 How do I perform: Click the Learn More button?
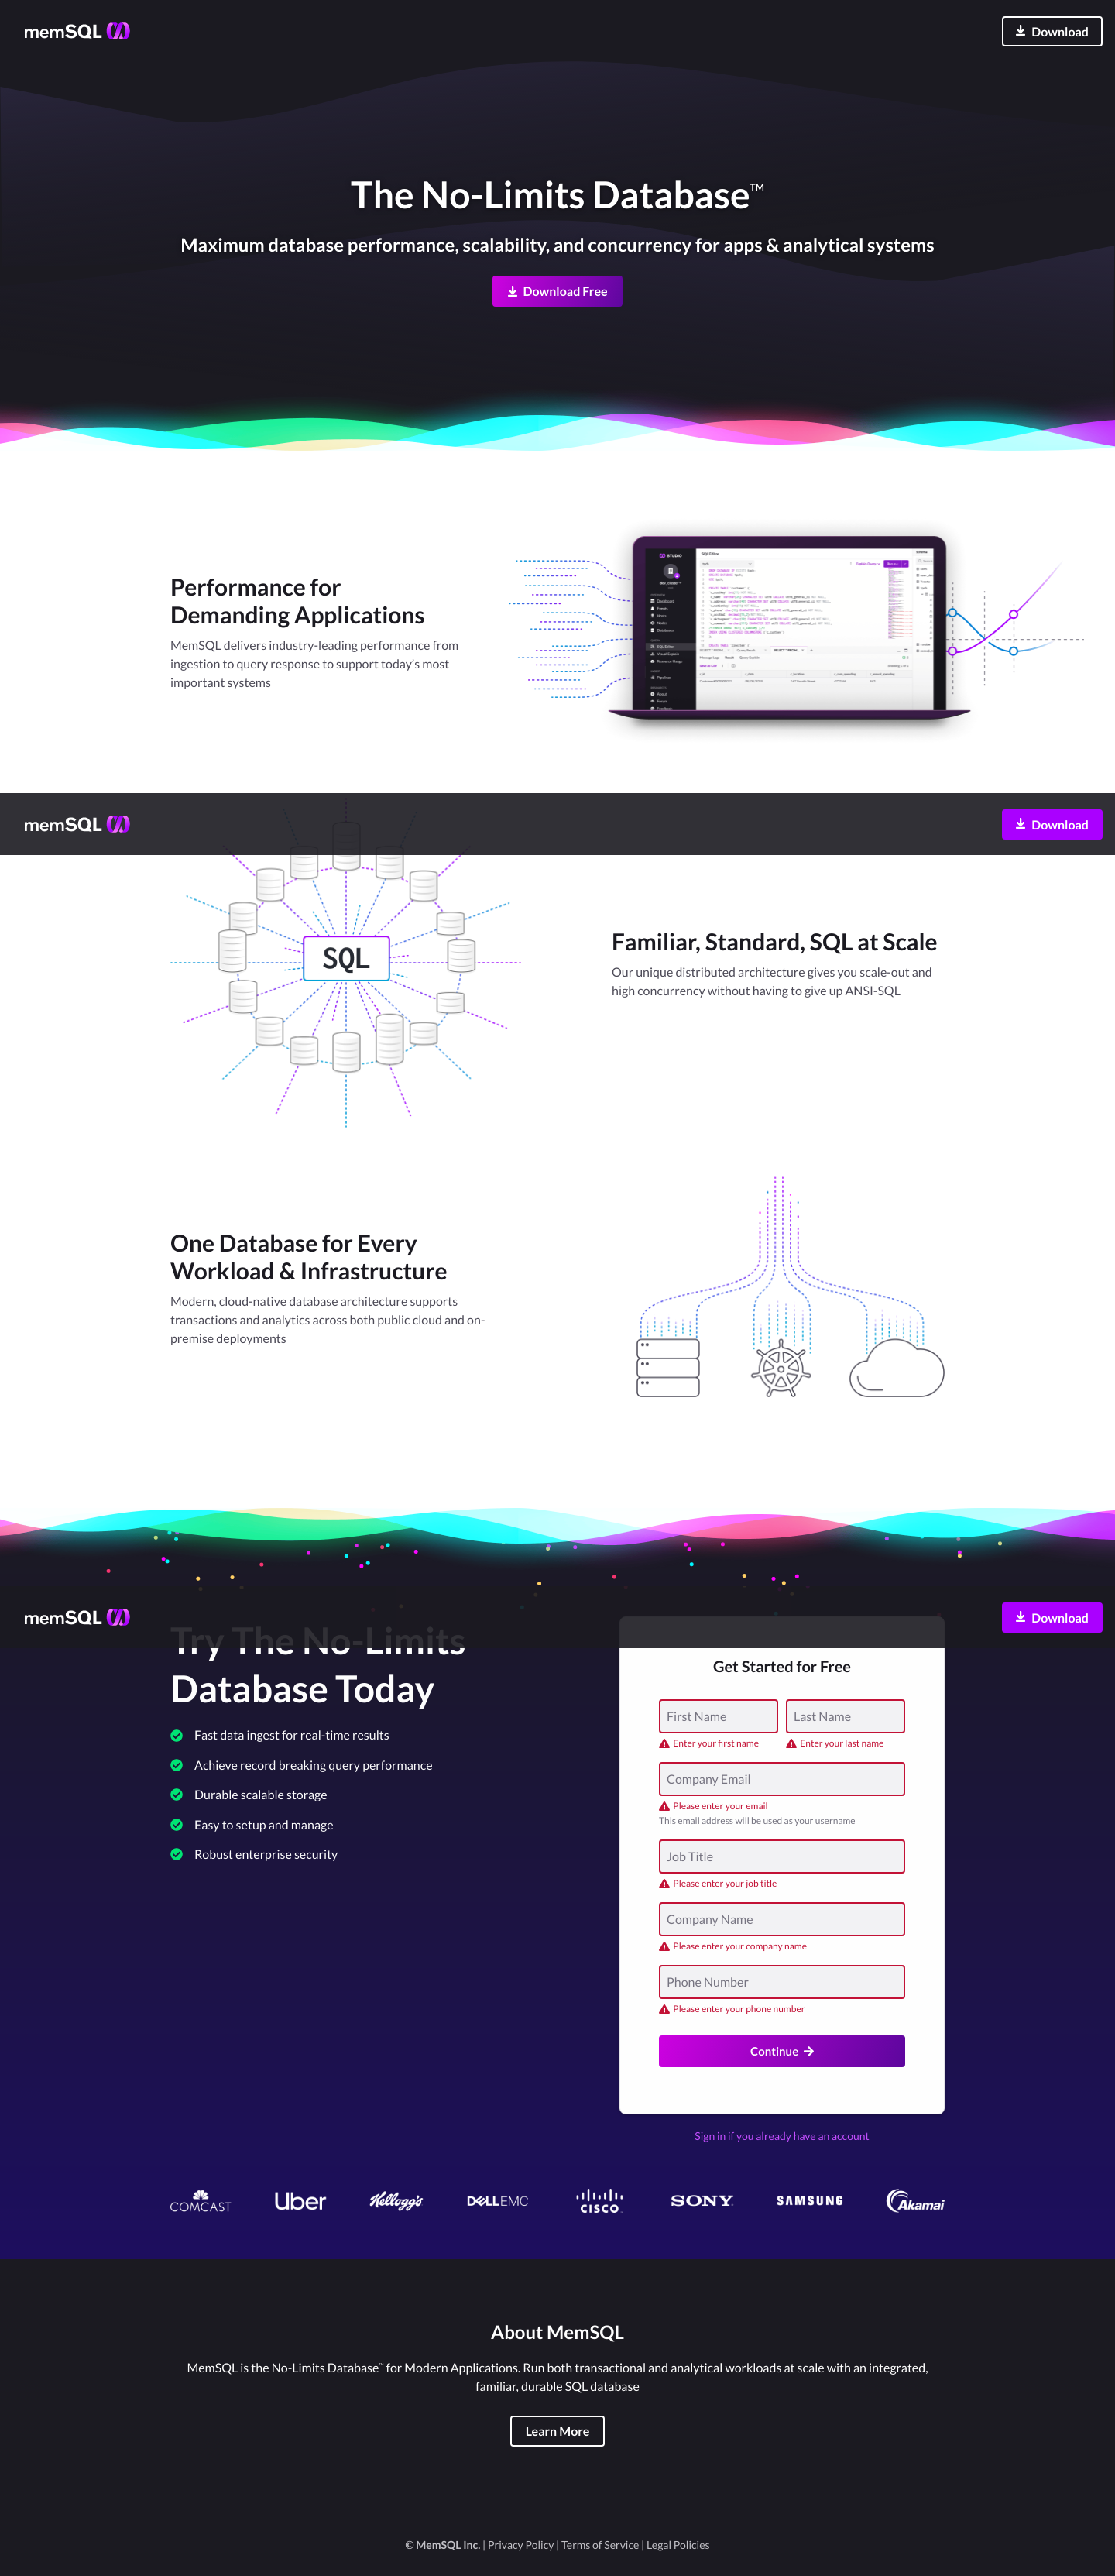tap(557, 2431)
